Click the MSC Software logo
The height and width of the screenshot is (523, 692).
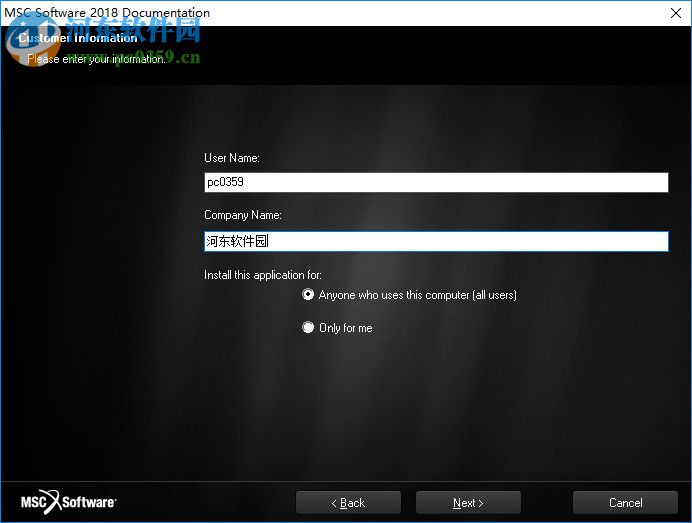point(68,502)
